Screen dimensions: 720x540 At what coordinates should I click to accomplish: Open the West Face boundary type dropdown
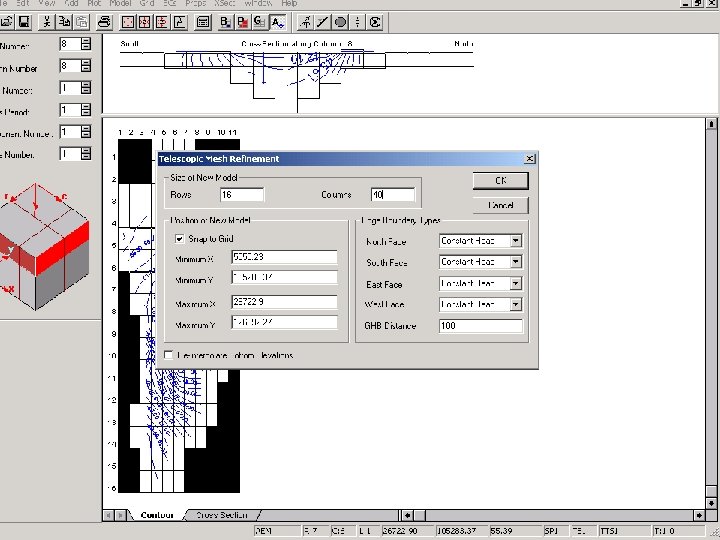[516, 304]
